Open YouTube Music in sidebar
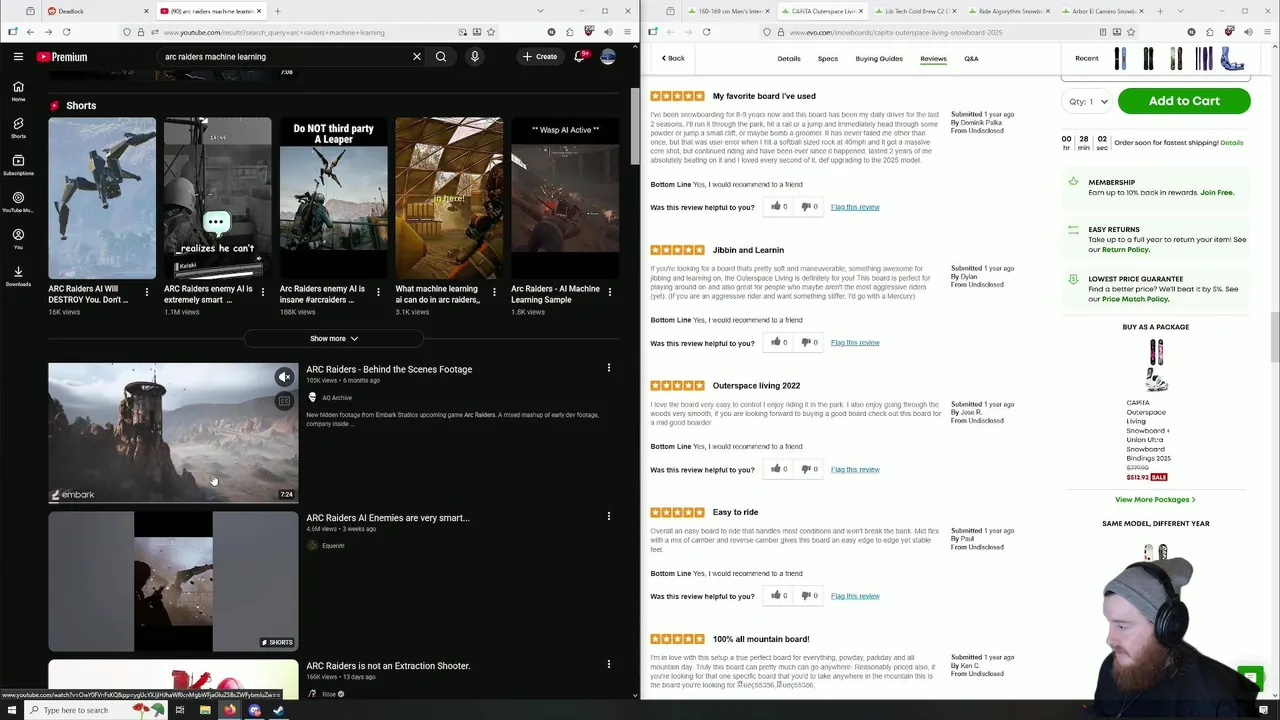This screenshot has width=1280, height=720. pos(18,202)
